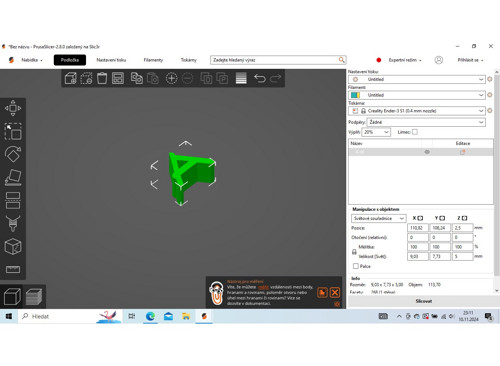
Task: Click the Pozice X value field
Action: click(x=418, y=228)
